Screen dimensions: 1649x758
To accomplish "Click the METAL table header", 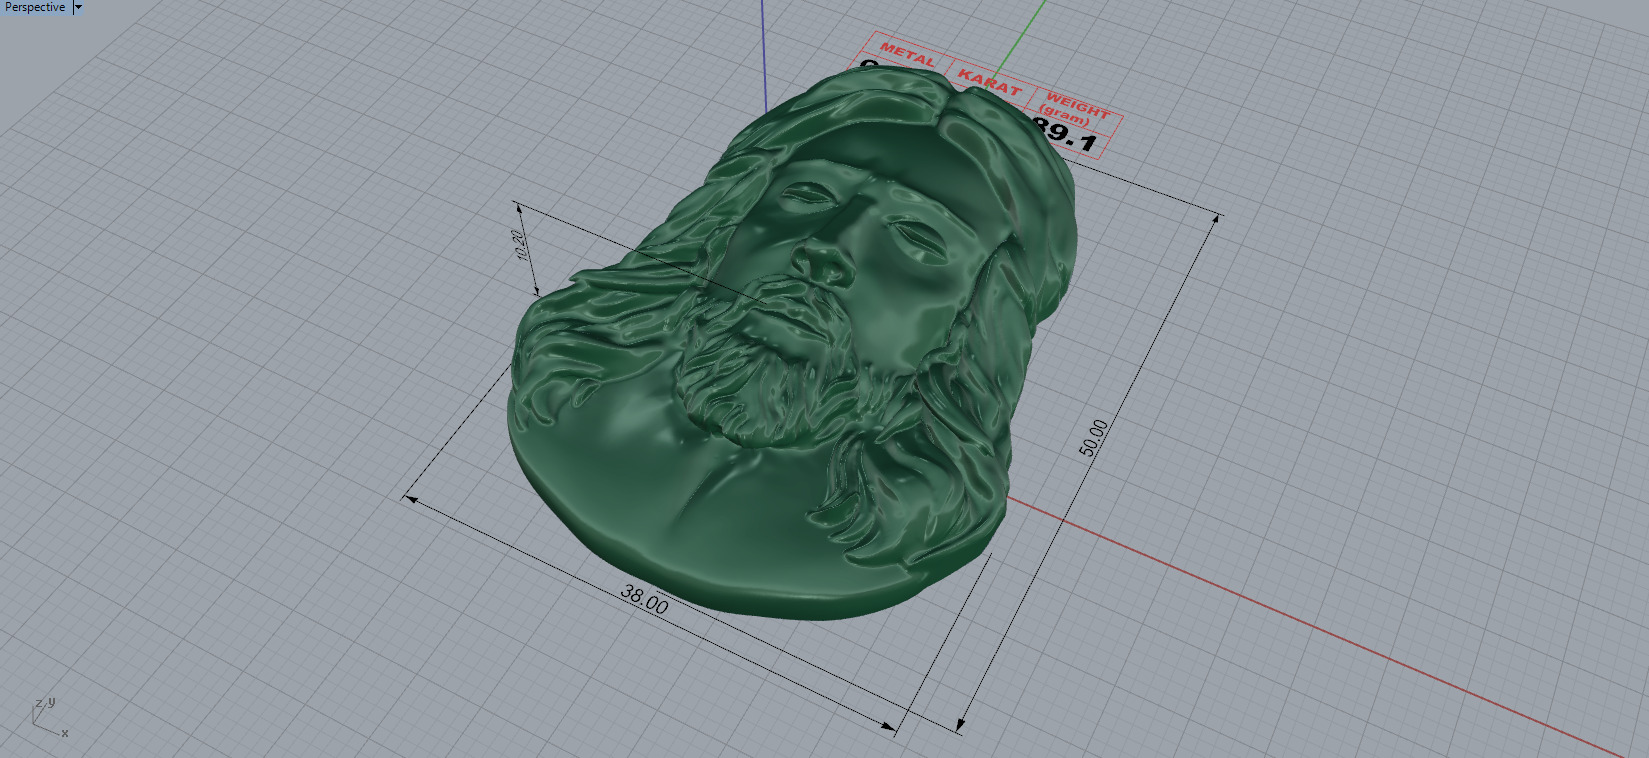I will tap(907, 54).
